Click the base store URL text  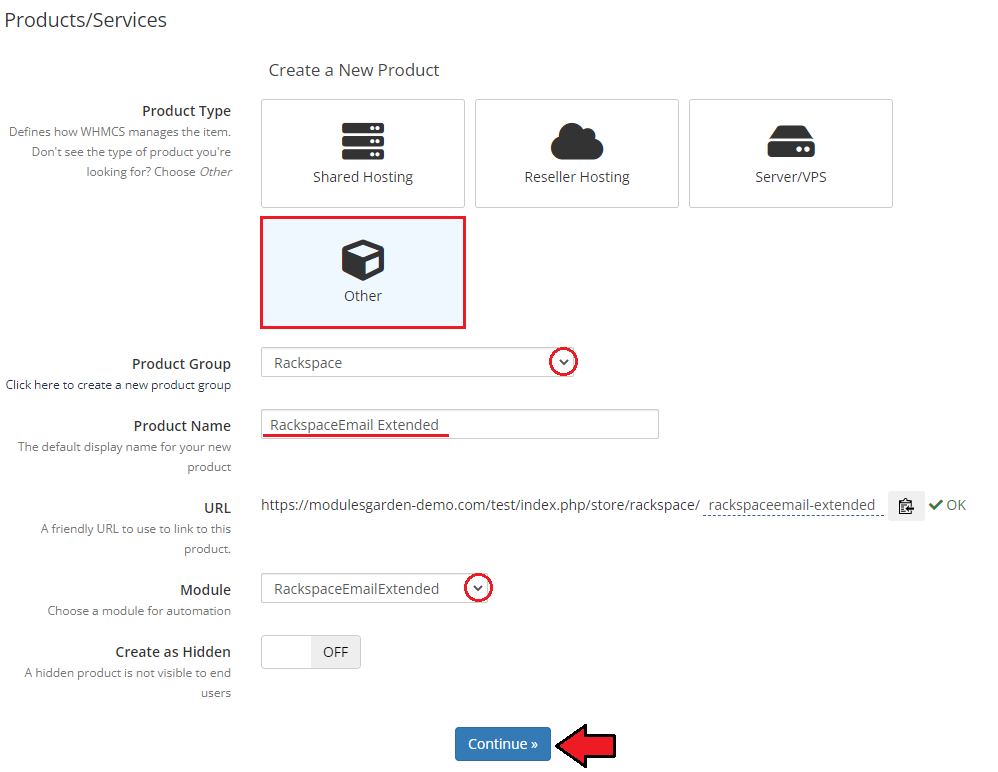[480, 505]
